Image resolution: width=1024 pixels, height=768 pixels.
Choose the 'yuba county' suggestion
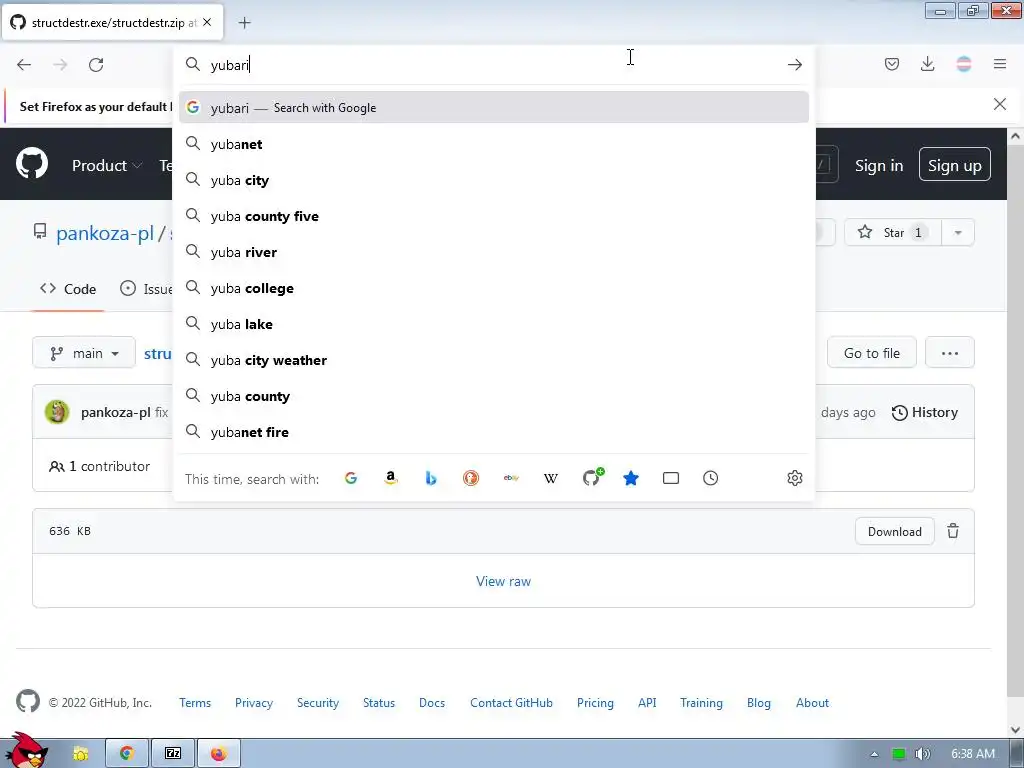[494, 396]
